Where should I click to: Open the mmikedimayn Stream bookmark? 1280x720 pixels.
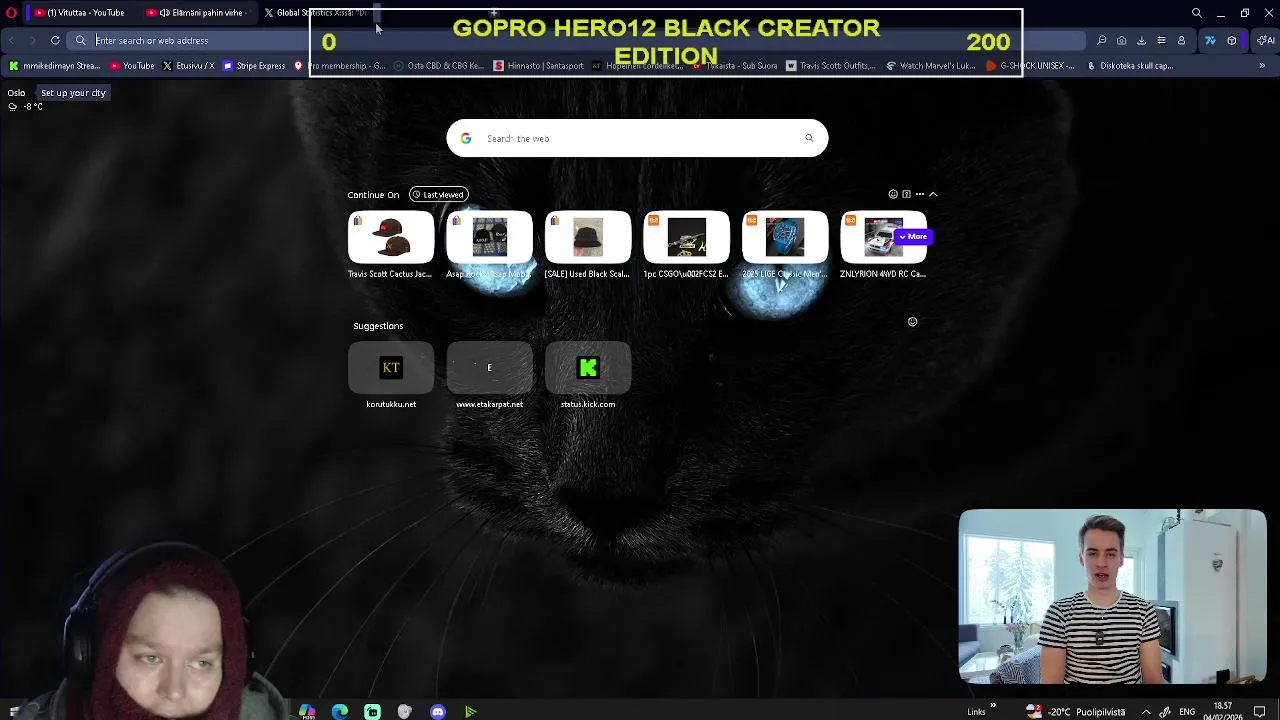[54, 66]
